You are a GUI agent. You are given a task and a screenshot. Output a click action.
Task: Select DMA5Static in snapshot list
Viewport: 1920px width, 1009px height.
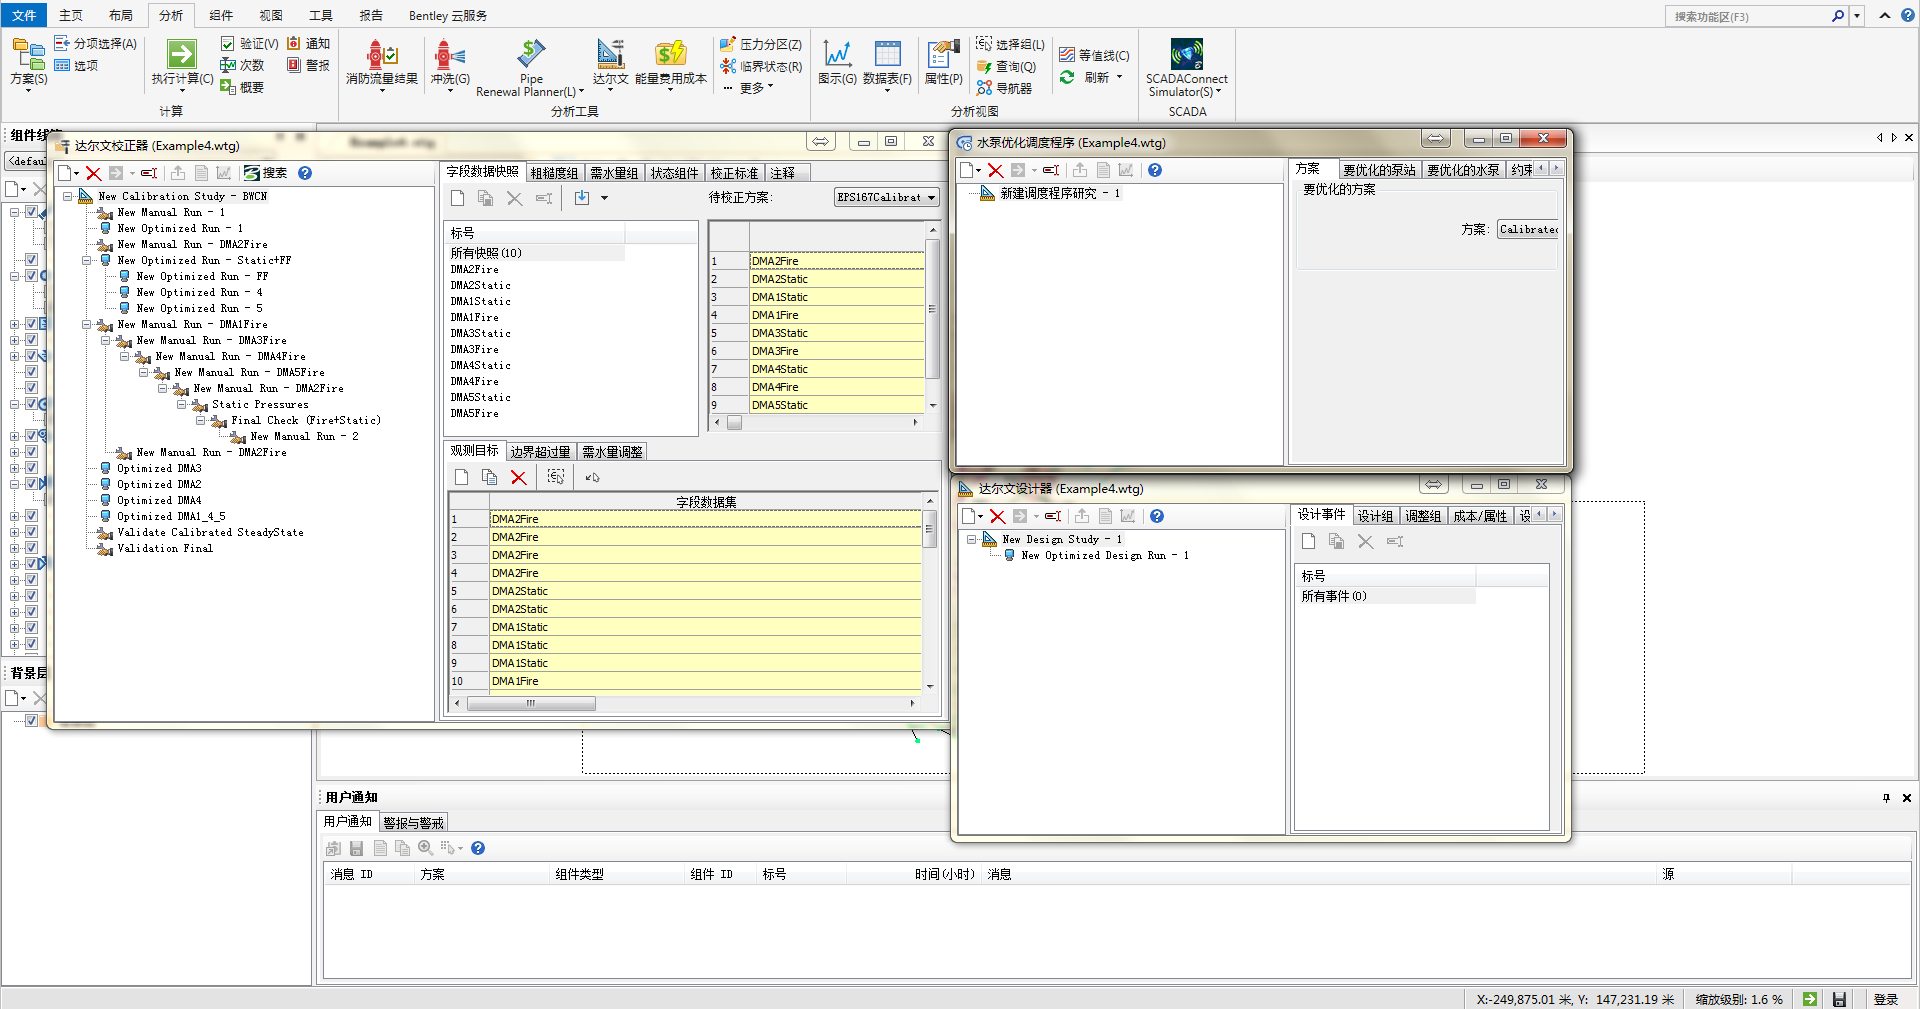click(481, 397)
